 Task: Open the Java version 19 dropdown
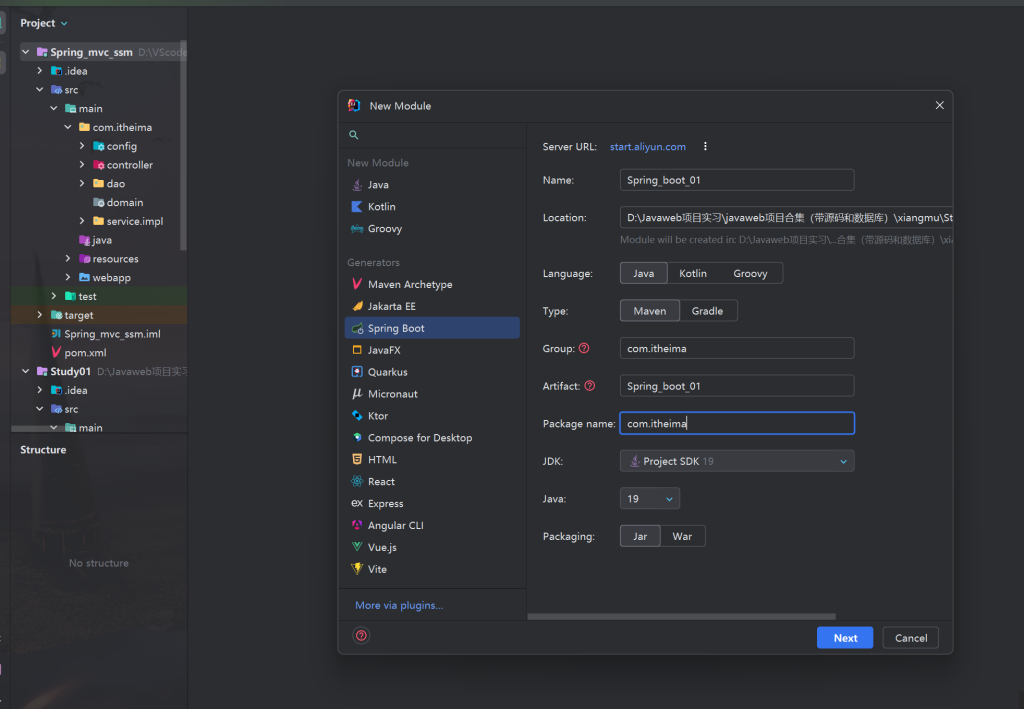(649, 499)
